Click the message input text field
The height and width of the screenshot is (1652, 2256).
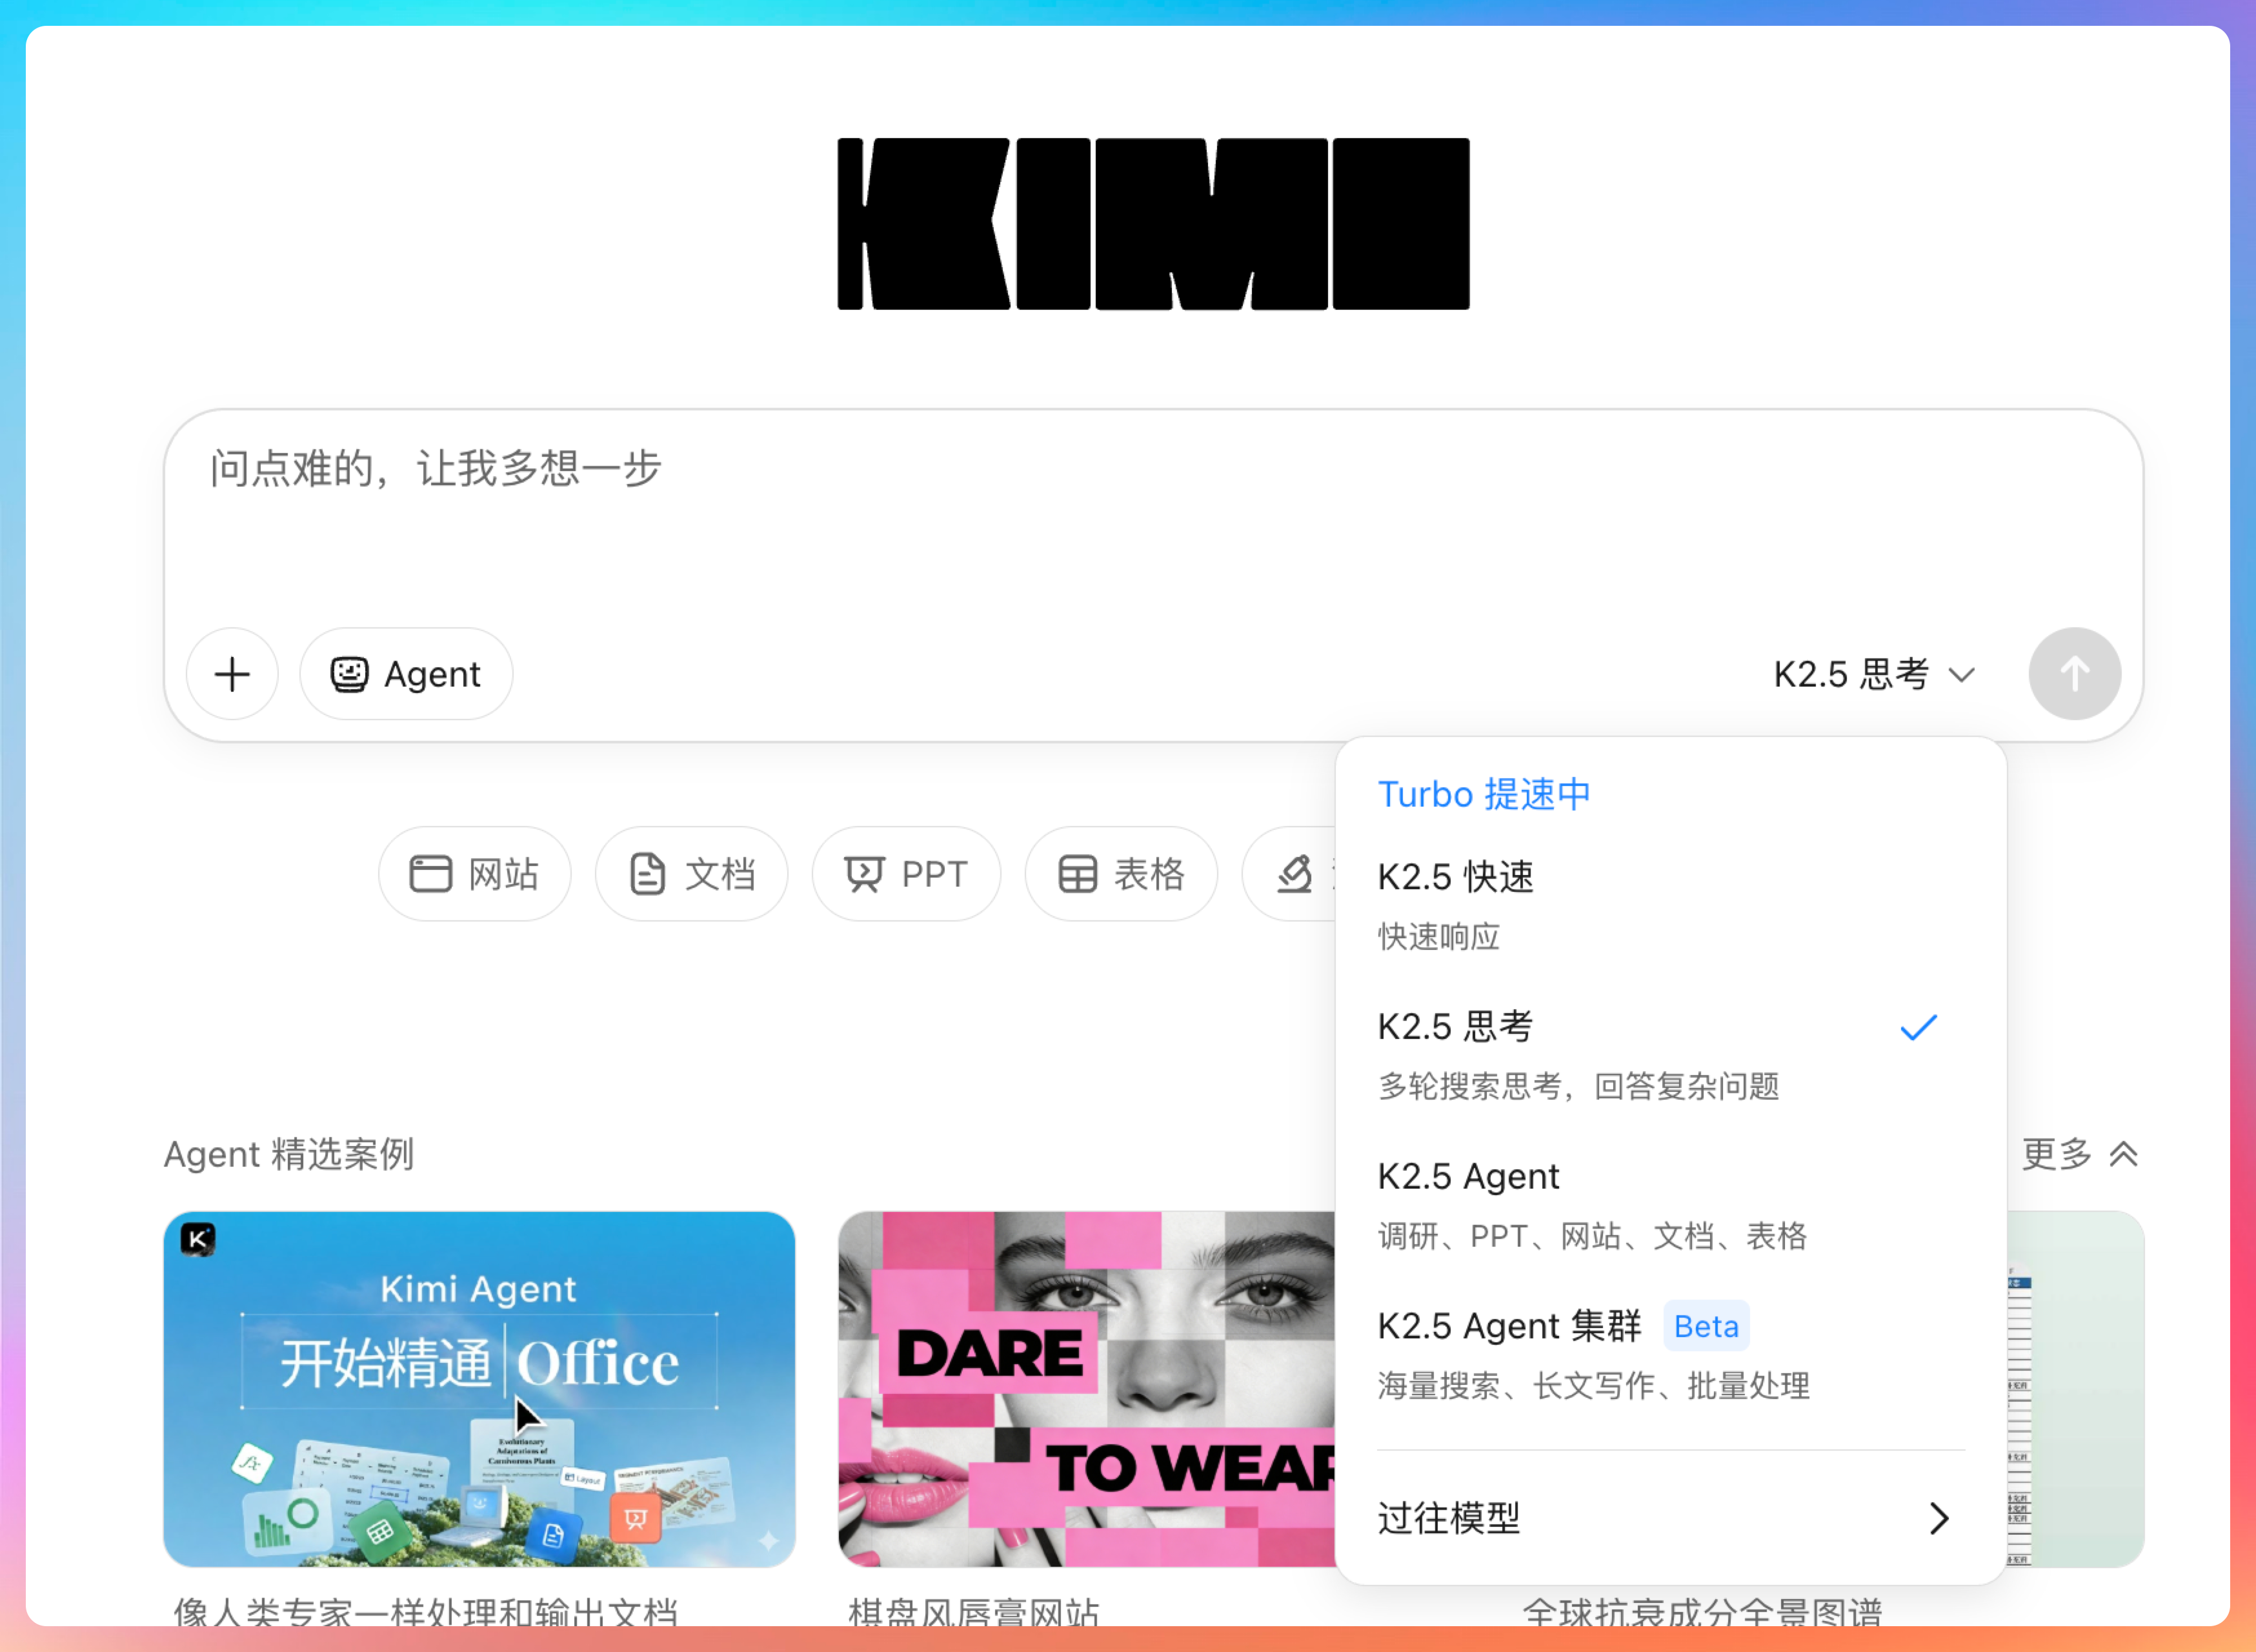click(x=1150, y=510)
